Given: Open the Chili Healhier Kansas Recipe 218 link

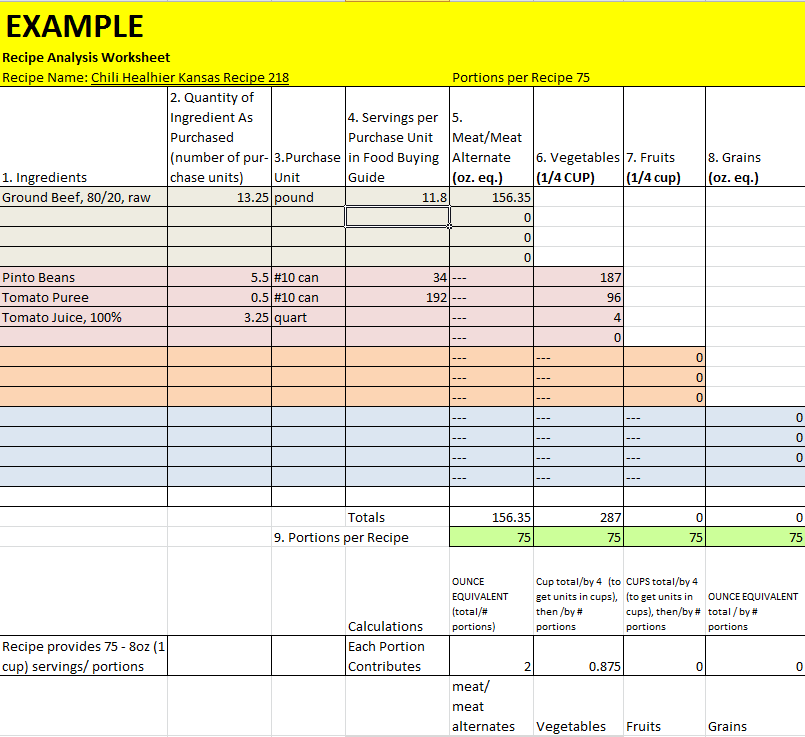Looking at the screenshot, I should pos(190,77).
